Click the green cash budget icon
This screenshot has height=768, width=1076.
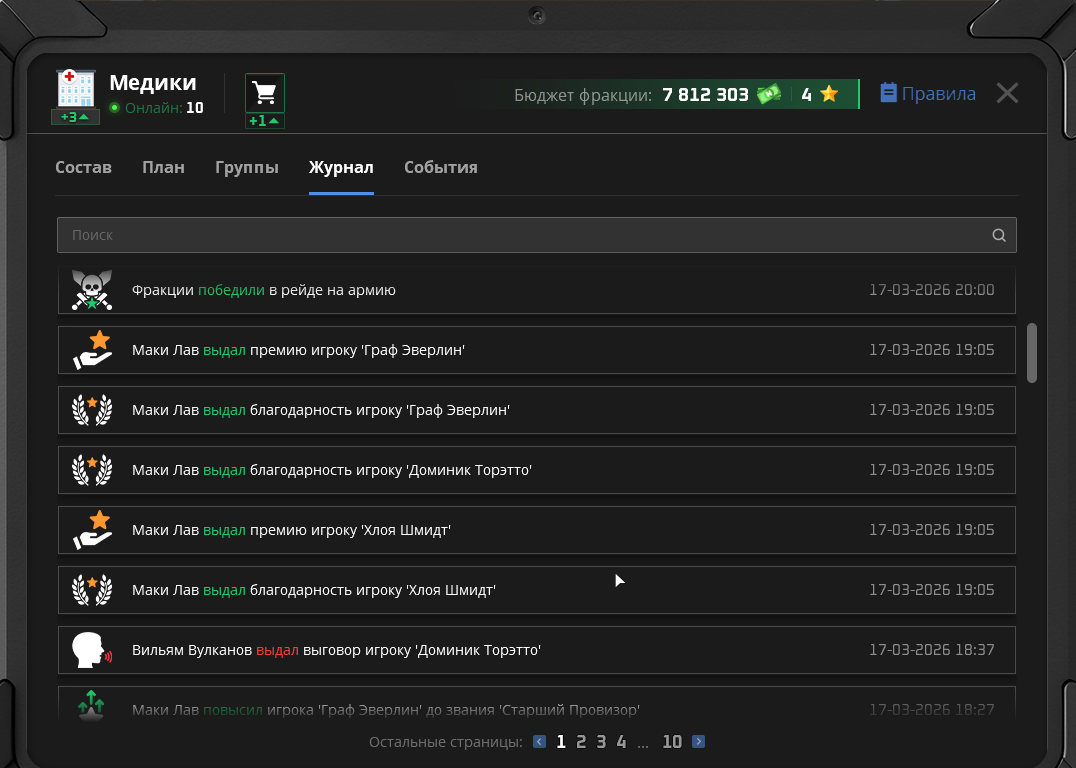(x=768, y=95)
